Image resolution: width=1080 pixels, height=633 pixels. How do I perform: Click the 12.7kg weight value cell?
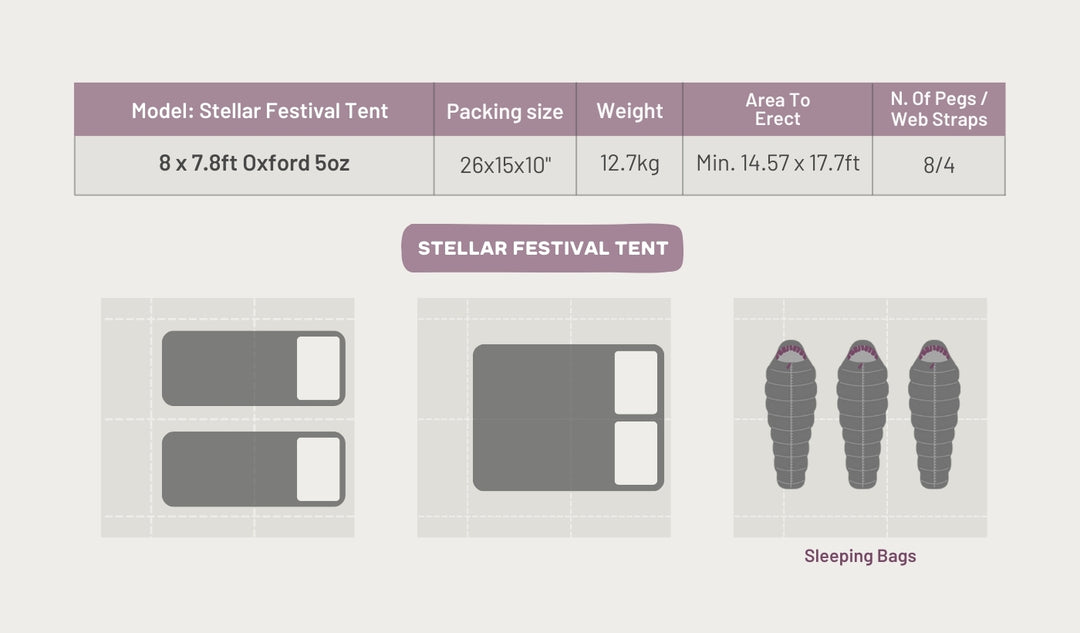629,163
